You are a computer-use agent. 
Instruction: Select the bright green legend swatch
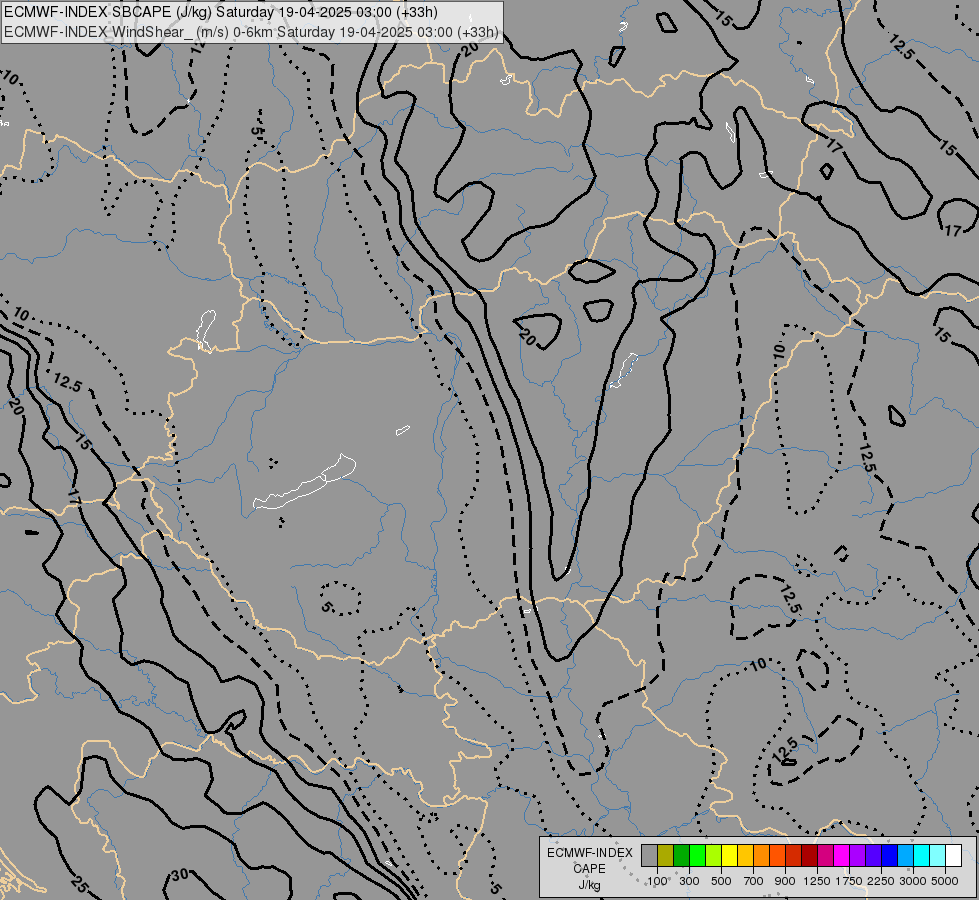coord(697,855)
